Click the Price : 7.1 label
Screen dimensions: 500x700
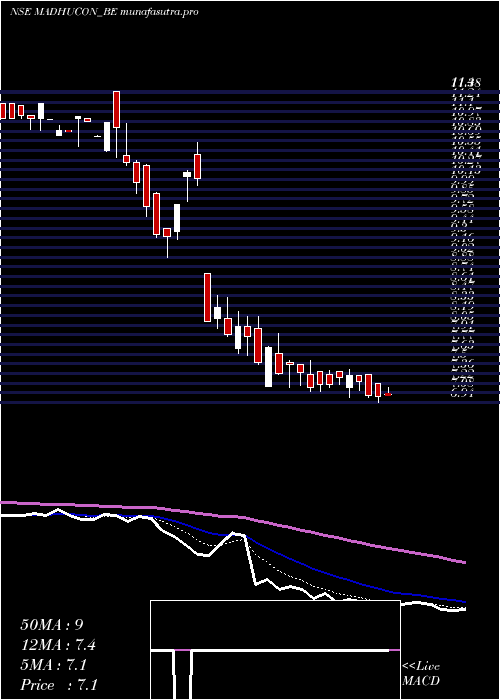coord(59,685)
